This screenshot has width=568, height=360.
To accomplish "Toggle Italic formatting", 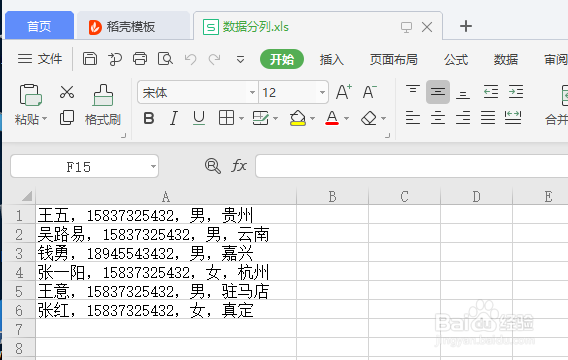I will [174, 118].
